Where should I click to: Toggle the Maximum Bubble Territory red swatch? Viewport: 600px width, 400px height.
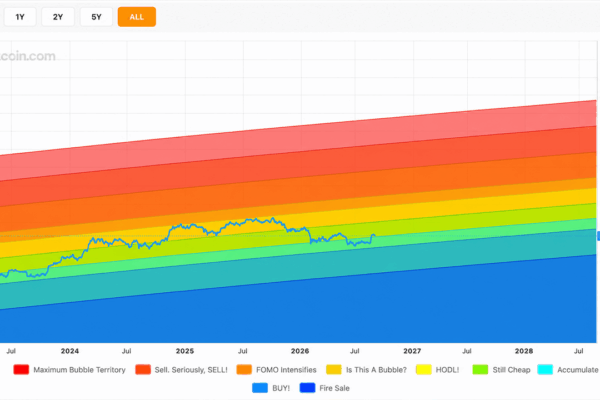pyautogui.click(x=21, y=369)
